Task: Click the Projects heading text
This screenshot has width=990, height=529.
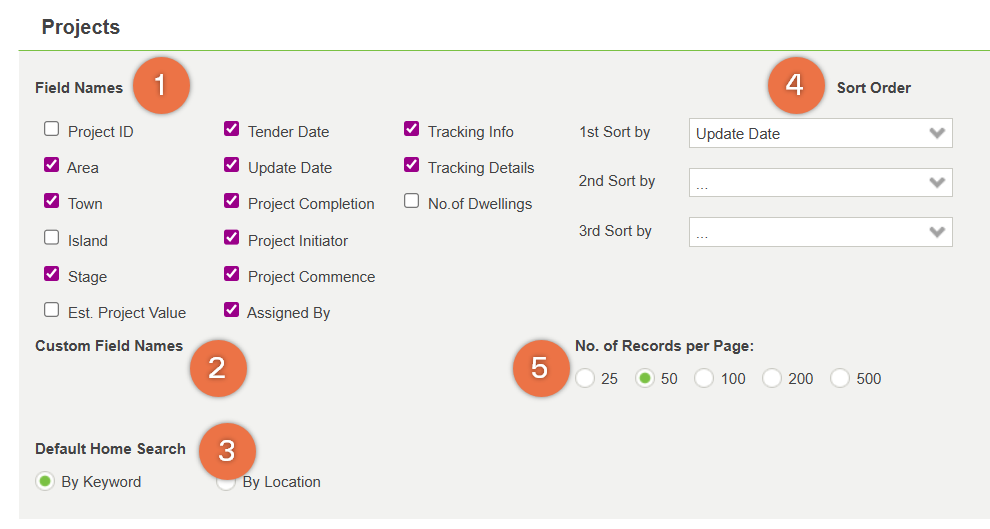Action: tap(81, 27)
